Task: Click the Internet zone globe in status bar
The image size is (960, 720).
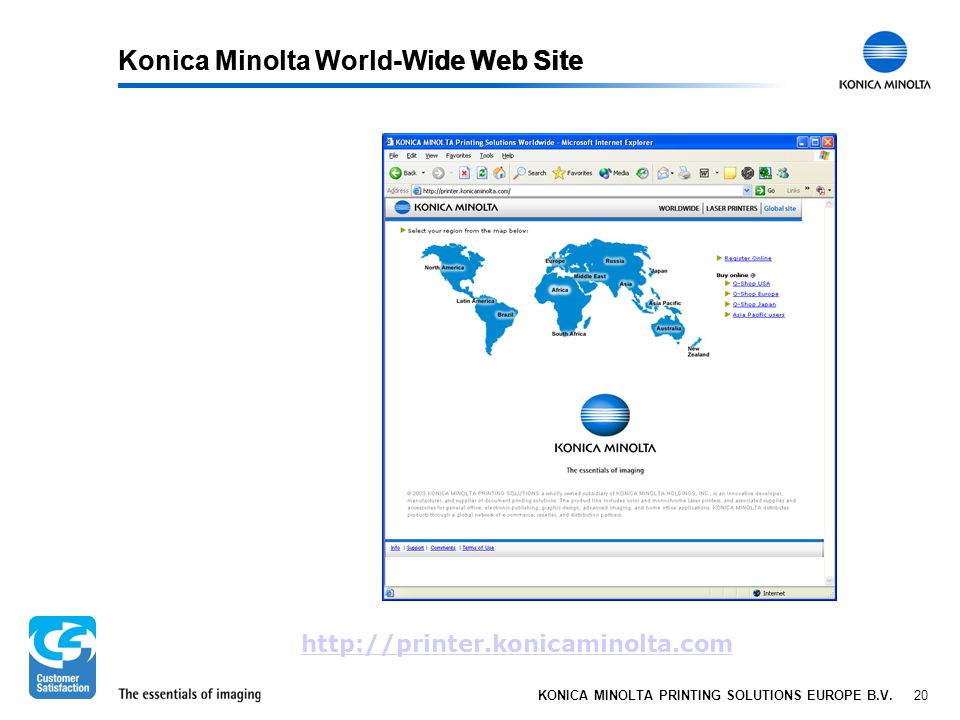Action: click(757, 593)
